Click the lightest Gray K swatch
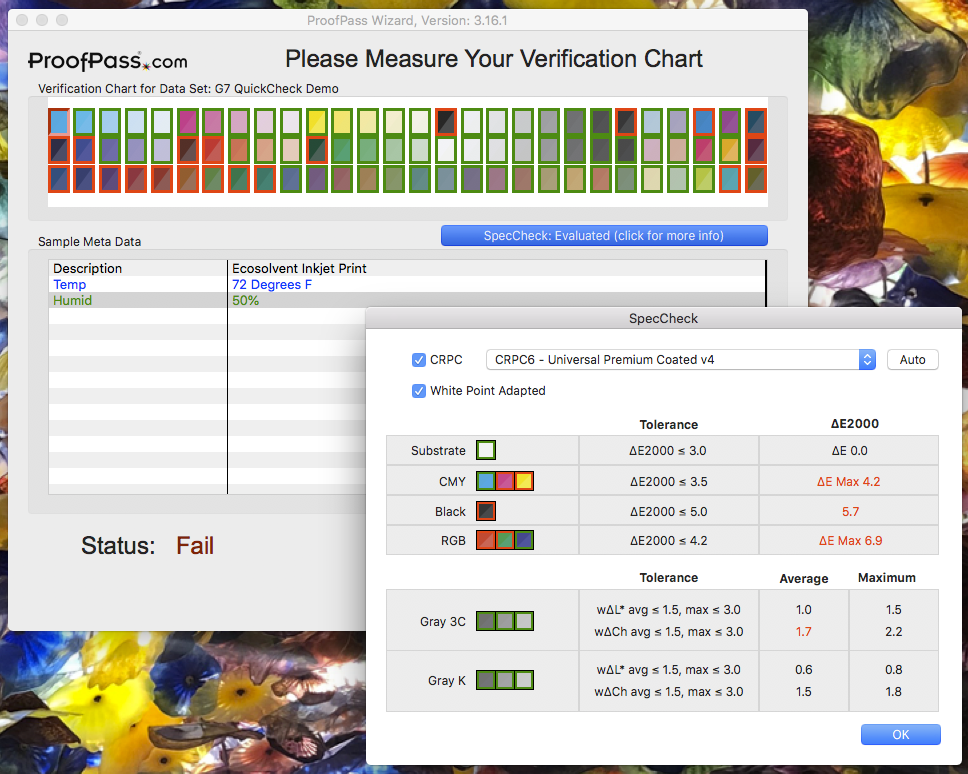968x774 pixels. 524,680
